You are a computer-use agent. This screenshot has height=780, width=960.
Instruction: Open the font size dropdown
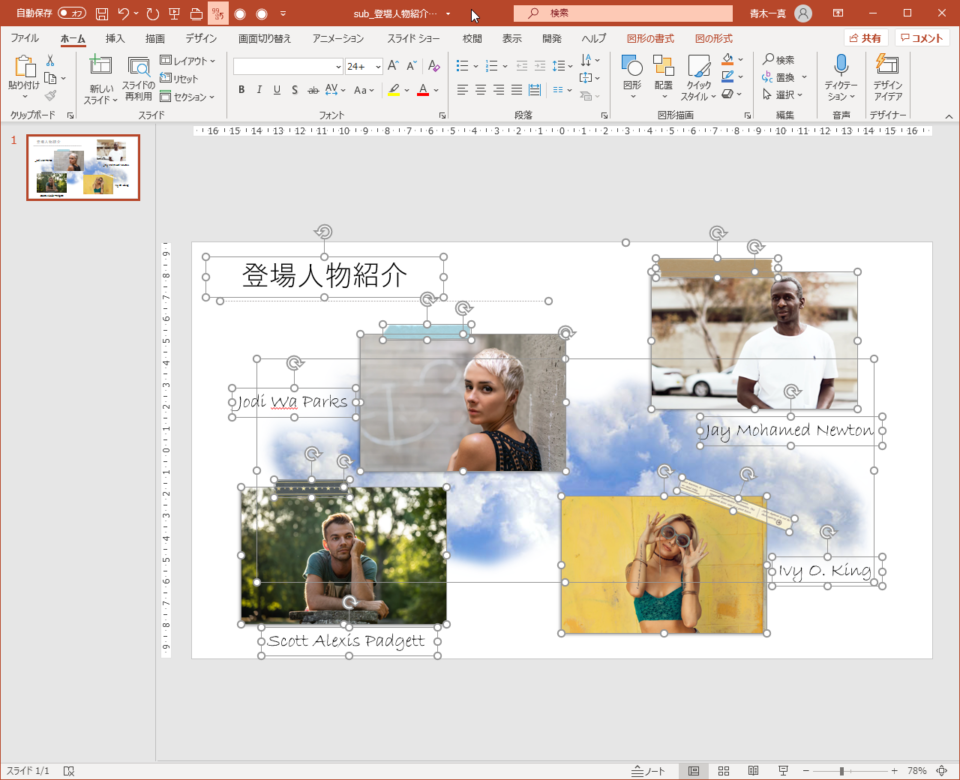pyautogui.click(x=377, y=66)
